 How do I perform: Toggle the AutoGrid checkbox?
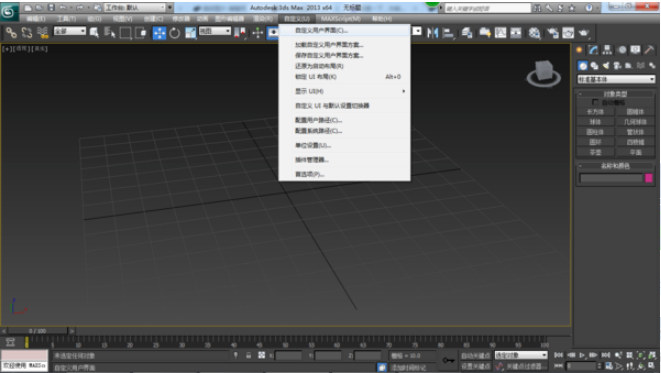tap(595, 102)
